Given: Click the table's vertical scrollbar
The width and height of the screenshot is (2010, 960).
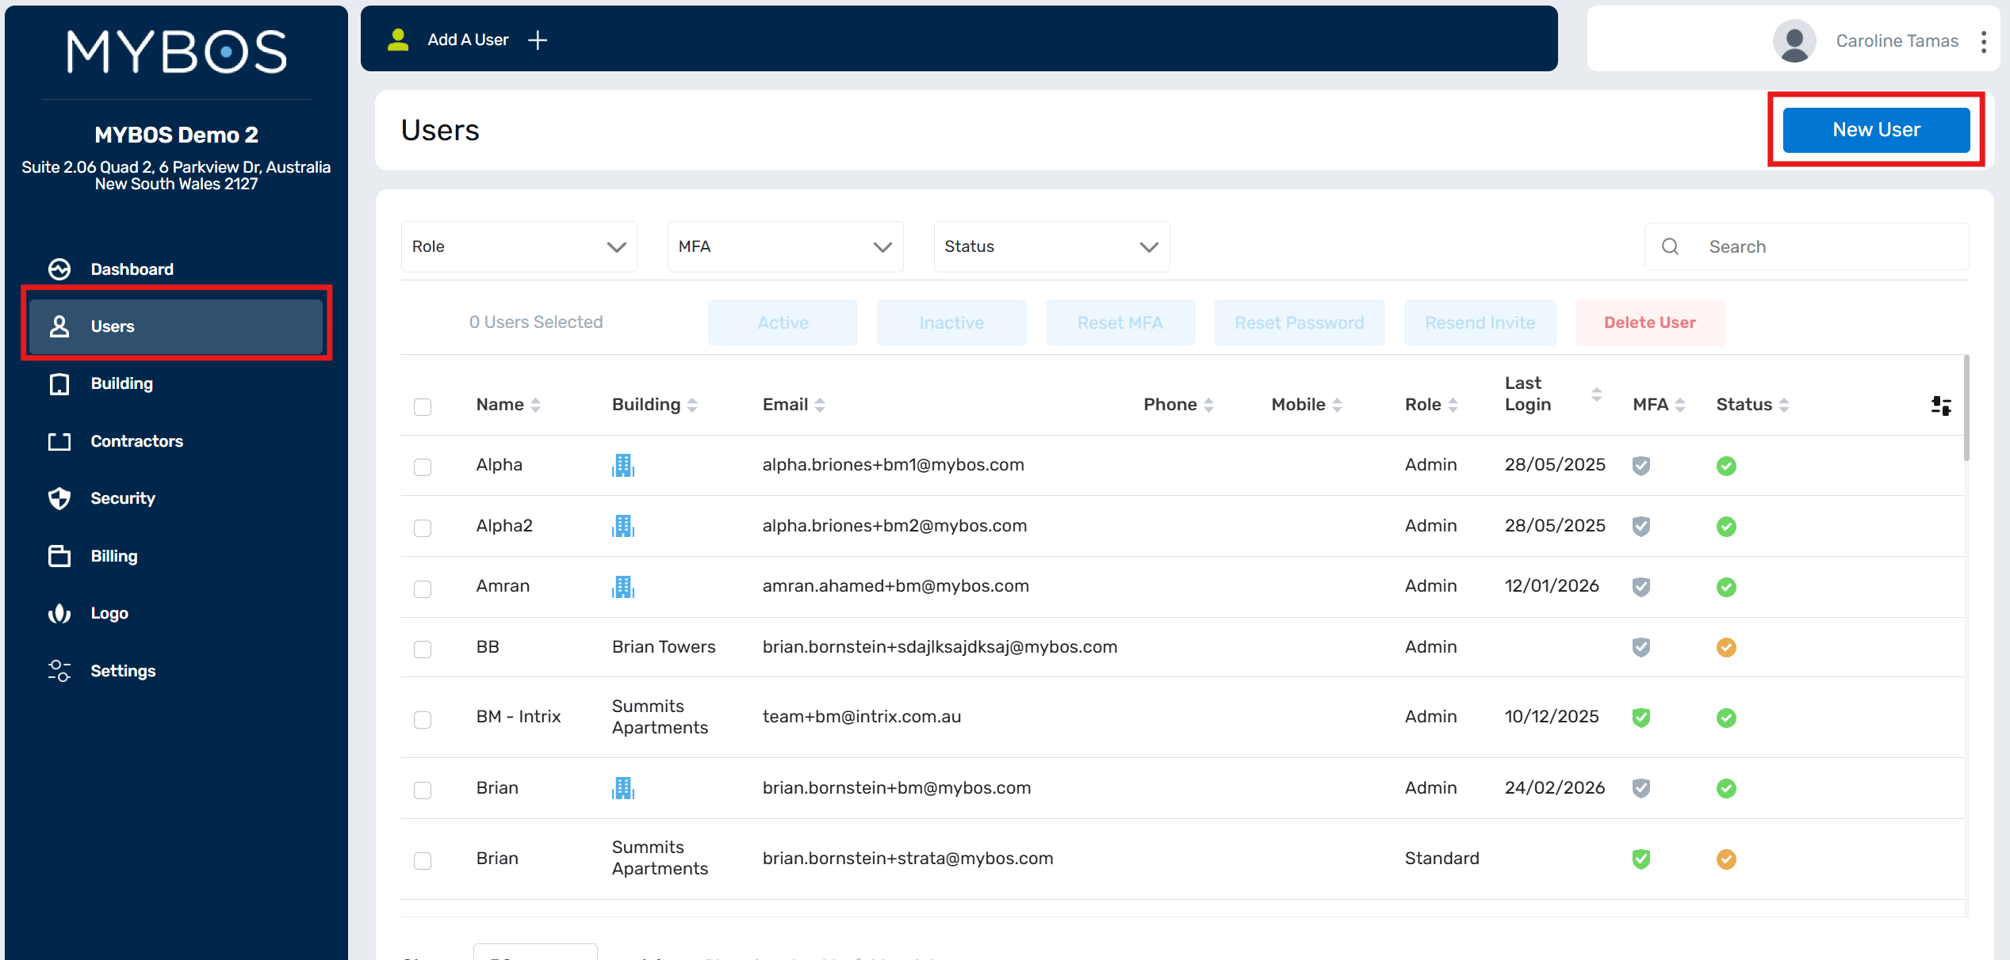Looking at the screenshot, I should 1966,407.
